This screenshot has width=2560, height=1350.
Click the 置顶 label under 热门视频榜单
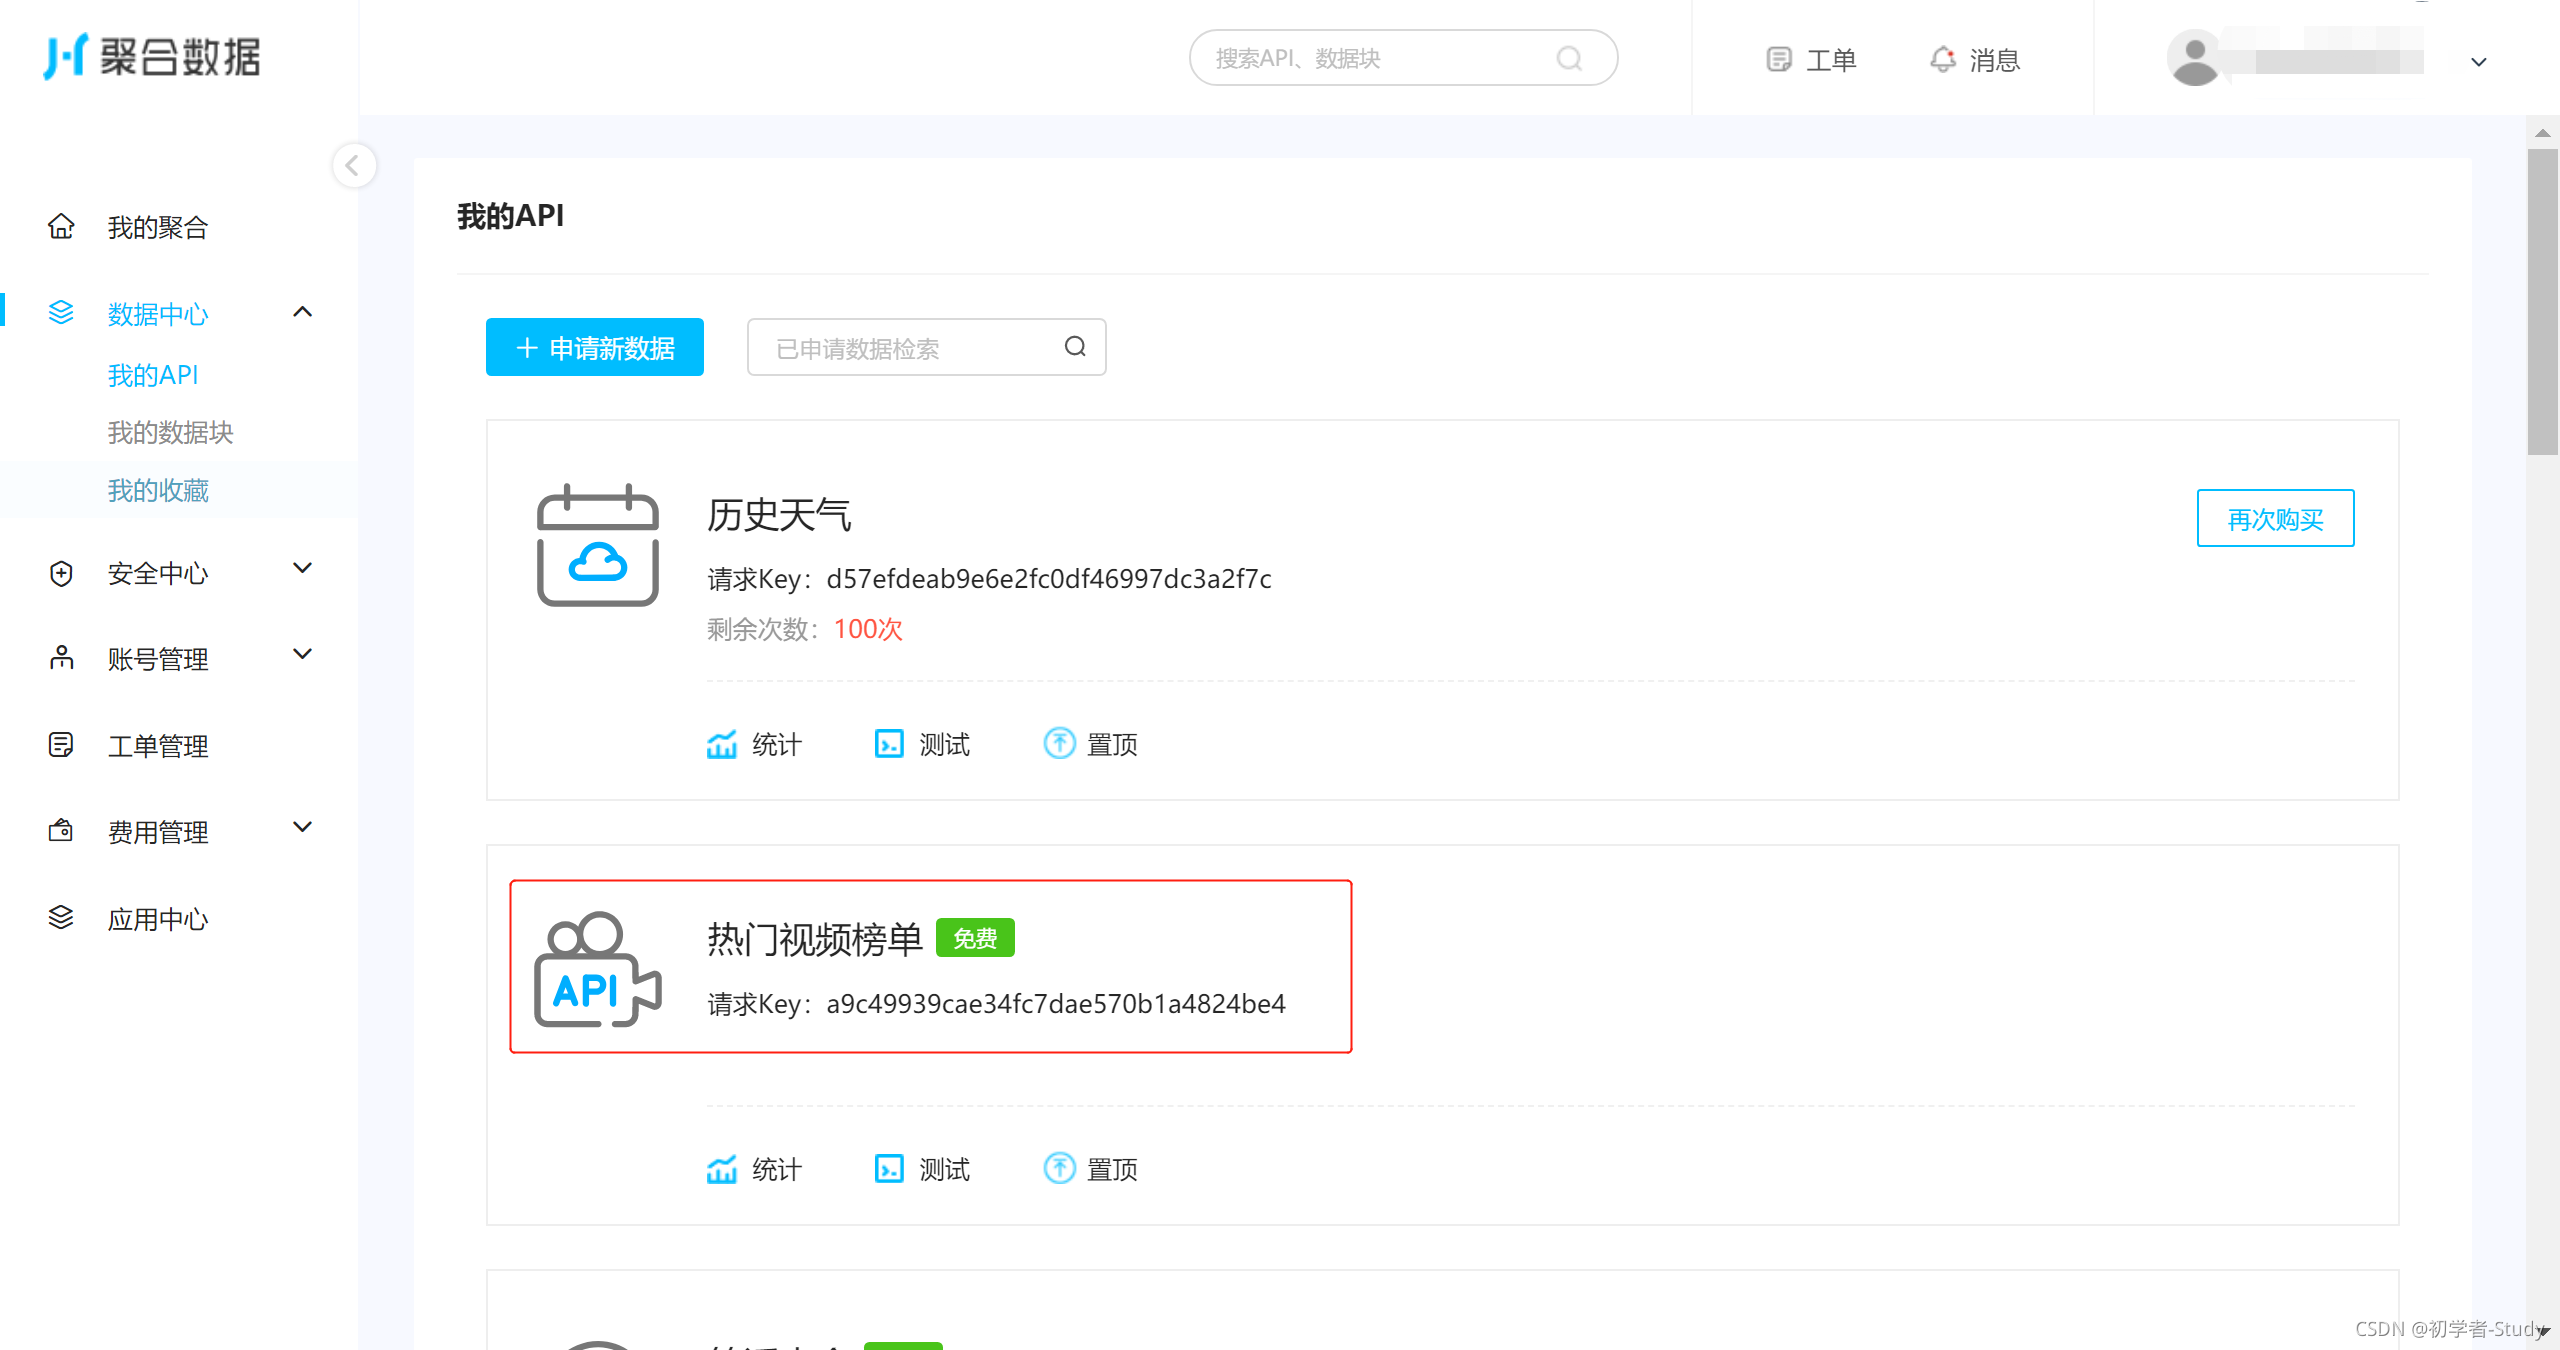coord(1112,1169)
